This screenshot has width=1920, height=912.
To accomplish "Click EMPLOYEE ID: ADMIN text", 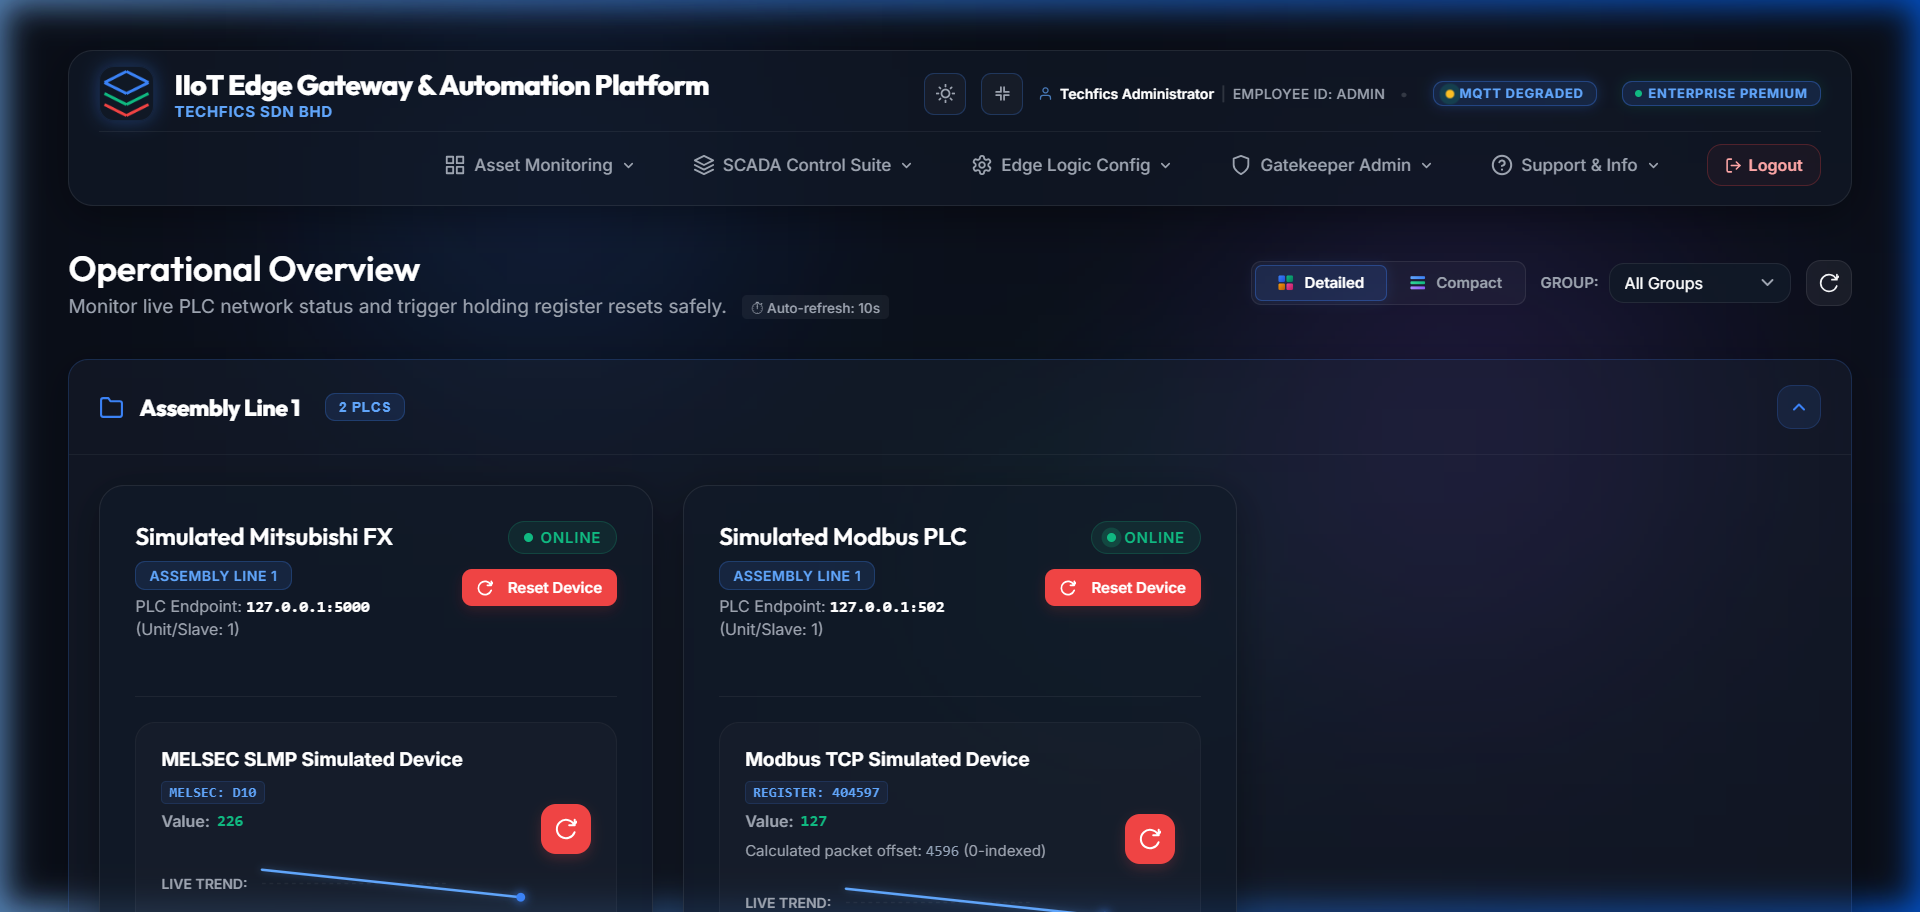I will point(1308,94).
